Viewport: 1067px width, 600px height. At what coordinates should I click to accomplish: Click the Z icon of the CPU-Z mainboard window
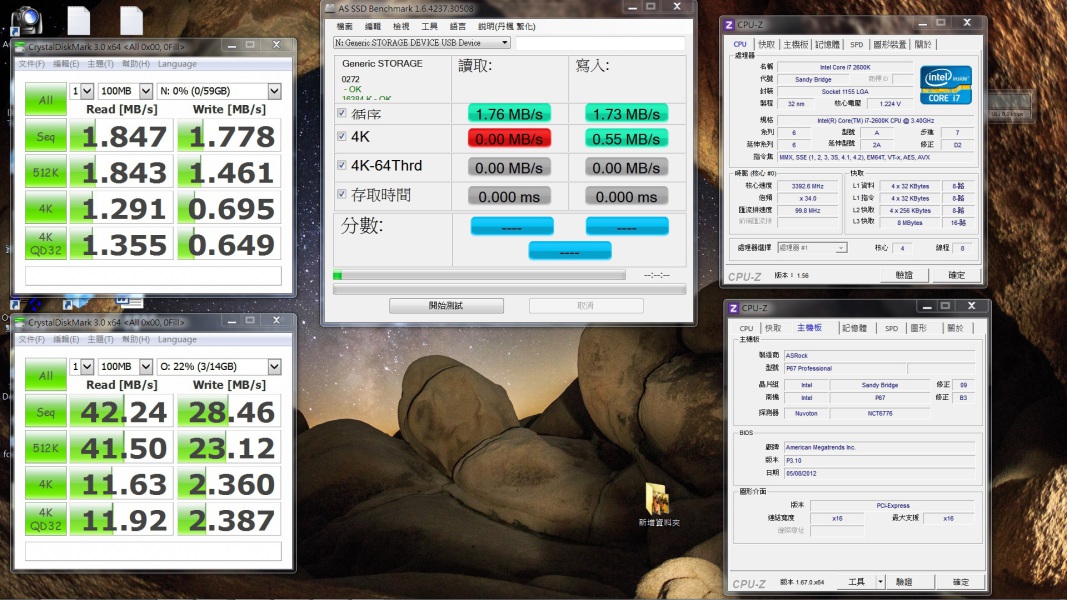[734, 308]
